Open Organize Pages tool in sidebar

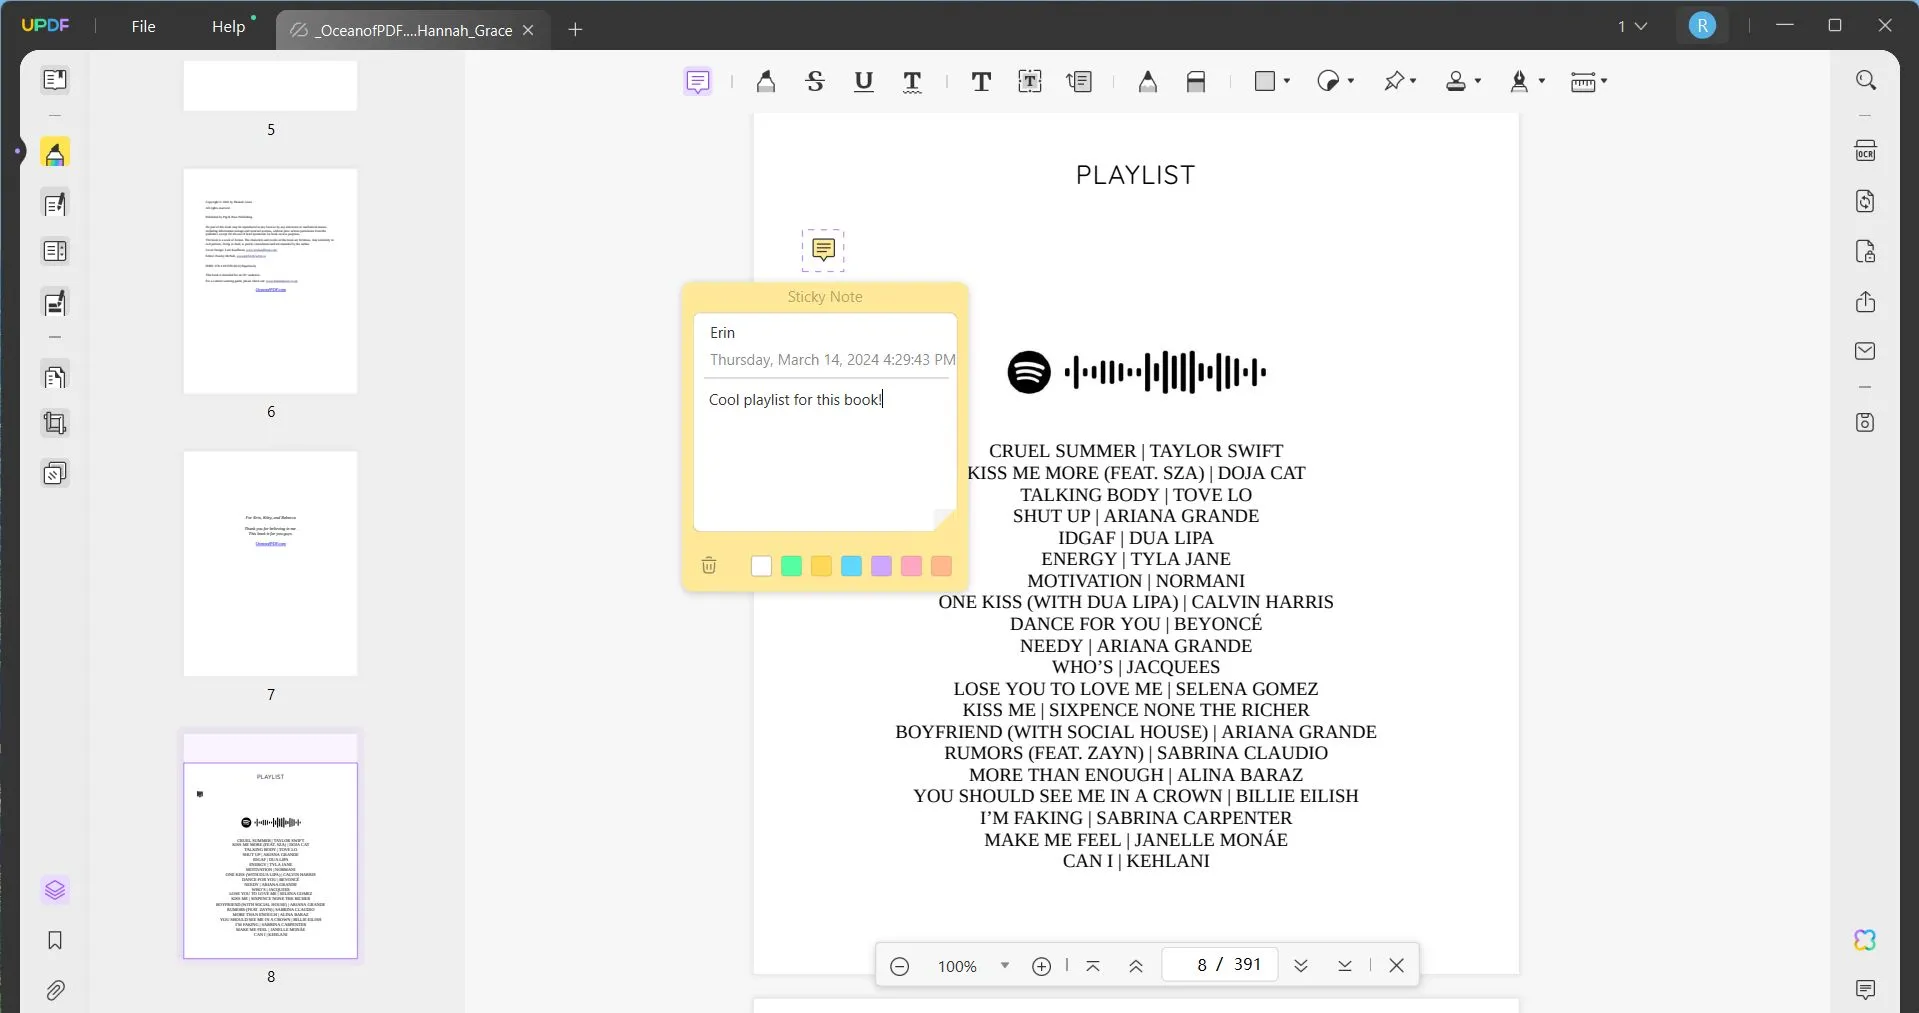(55, 377)
